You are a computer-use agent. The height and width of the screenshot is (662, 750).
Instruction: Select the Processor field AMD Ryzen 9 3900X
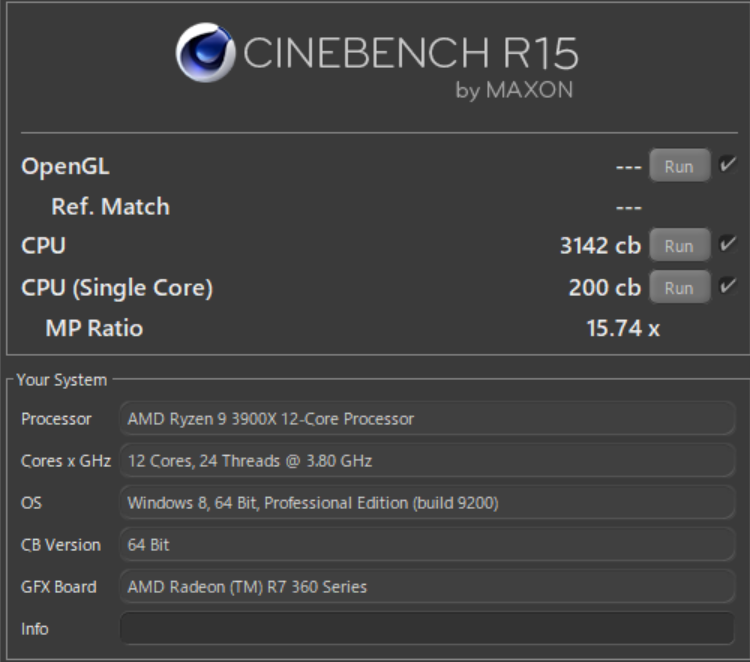point(427,419)
